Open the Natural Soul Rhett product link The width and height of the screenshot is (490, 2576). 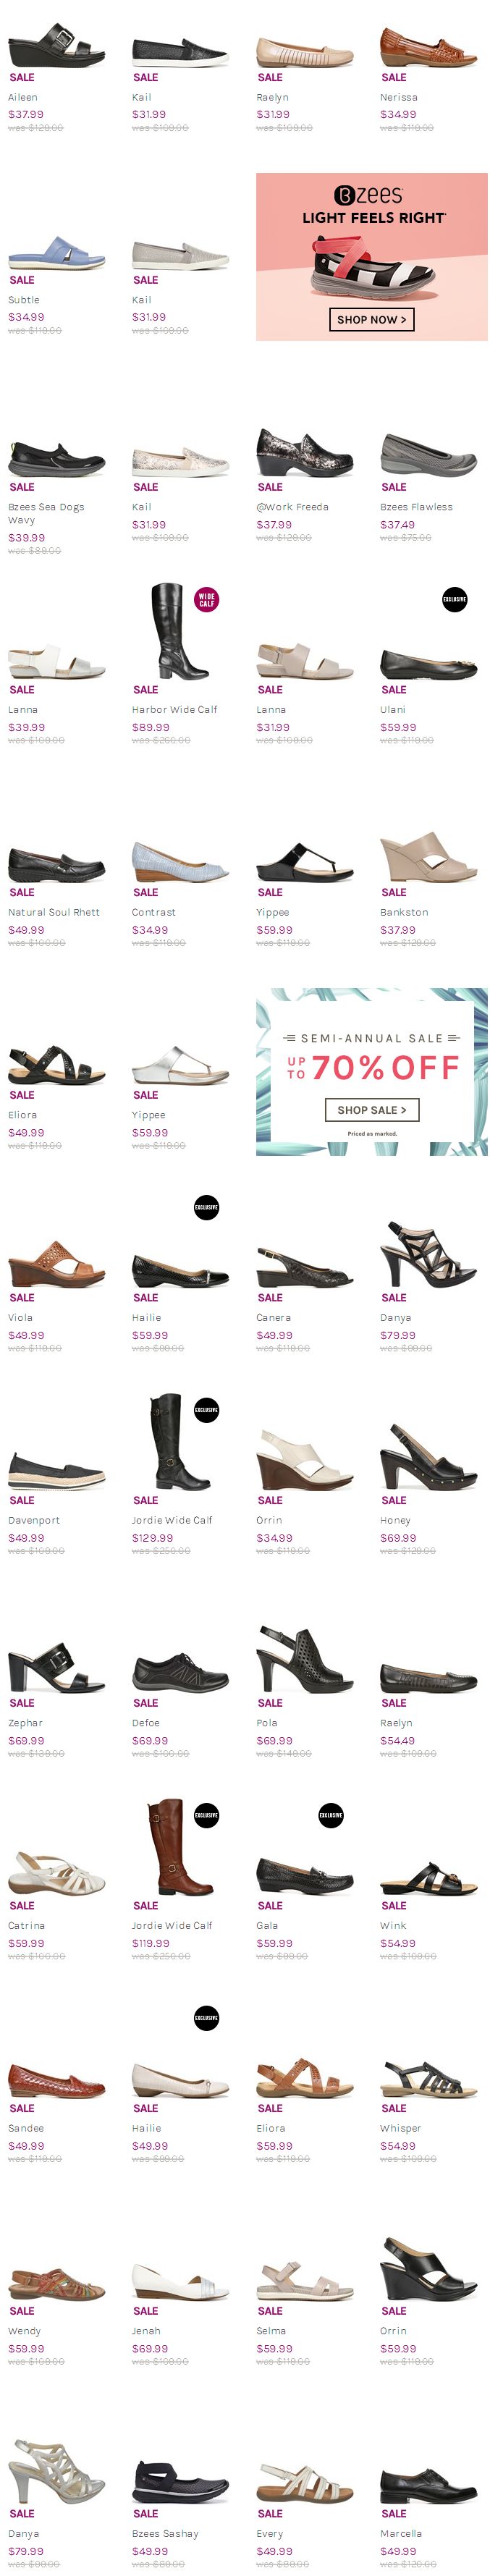54,912
